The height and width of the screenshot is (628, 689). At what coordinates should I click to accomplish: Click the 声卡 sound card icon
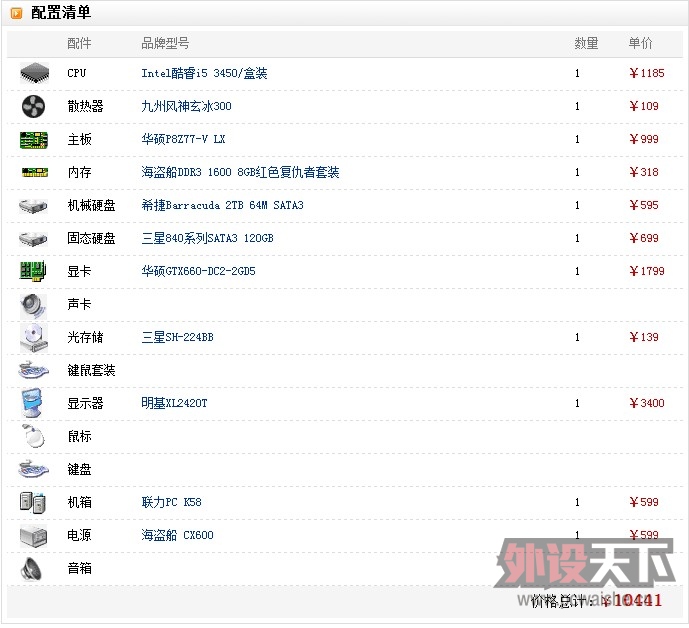coord(33,305)
